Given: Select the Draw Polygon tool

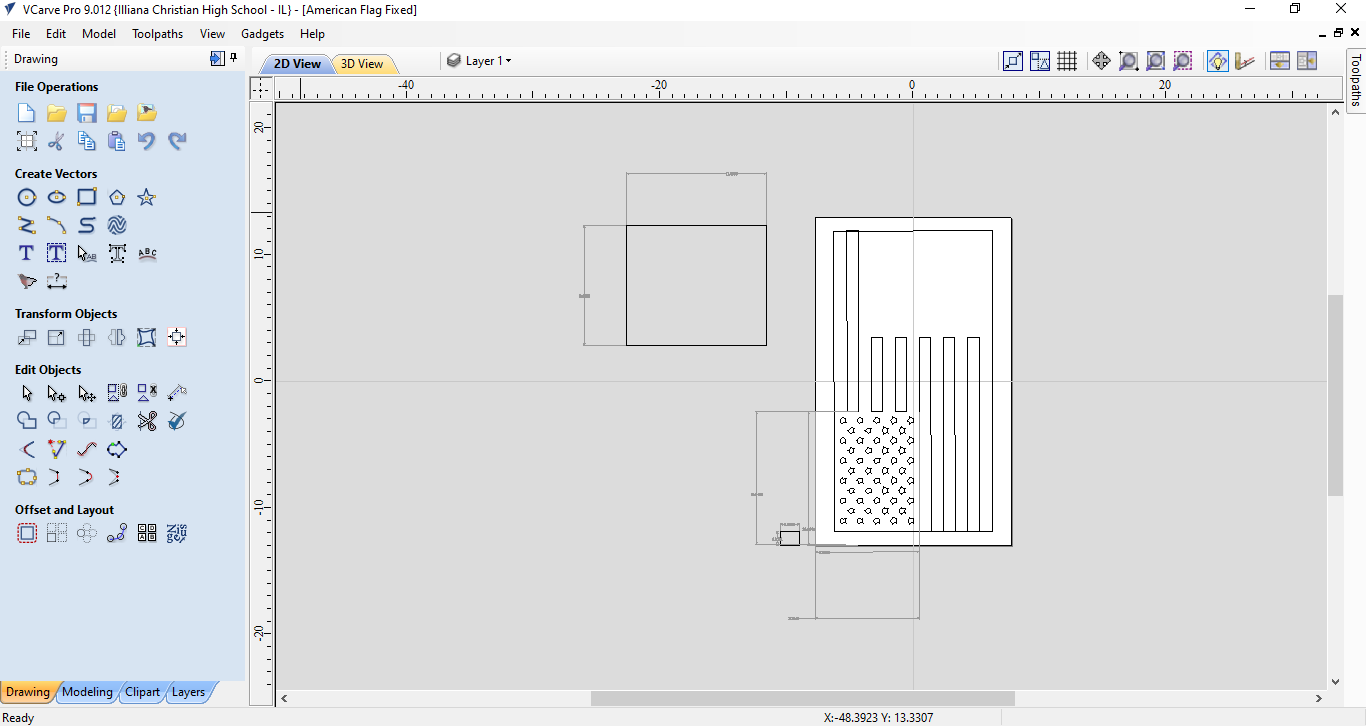Looking at the screenshot, I should click(x=117, y=197).
